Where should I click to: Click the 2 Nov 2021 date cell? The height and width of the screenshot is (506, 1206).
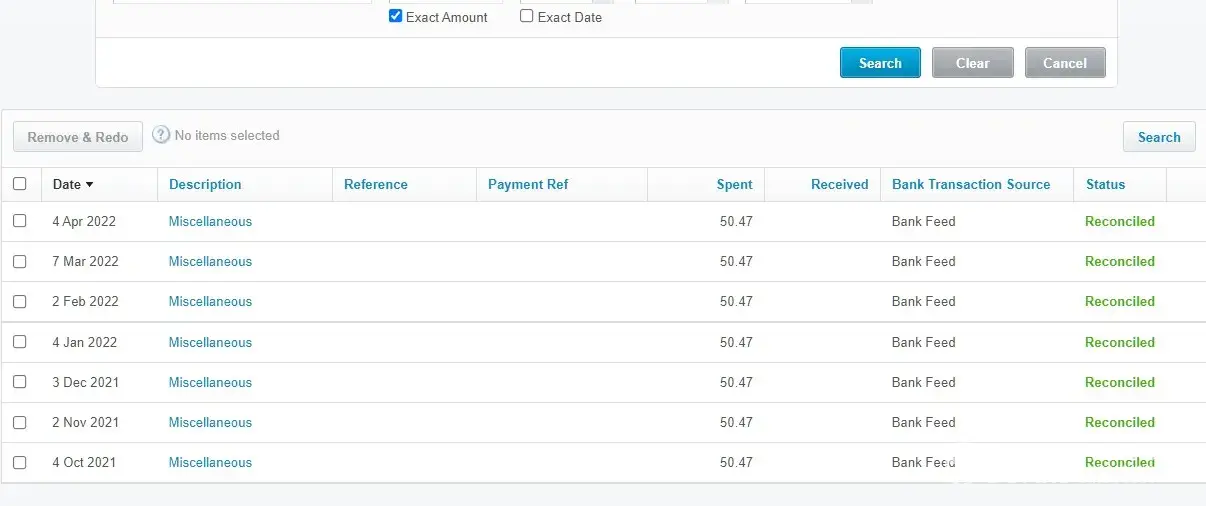pyautogui.click(x=85, y=422)
